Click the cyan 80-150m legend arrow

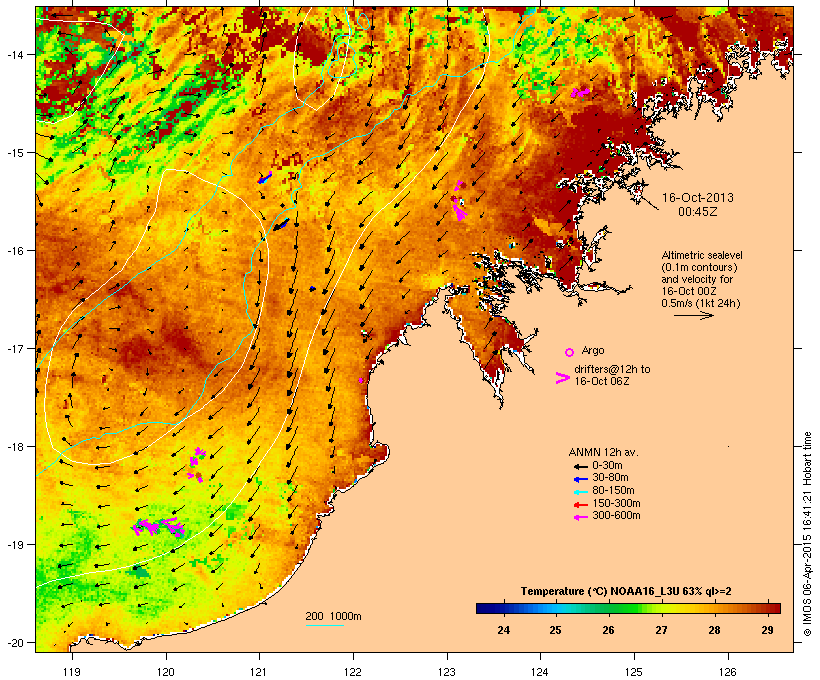coord(581,492)
